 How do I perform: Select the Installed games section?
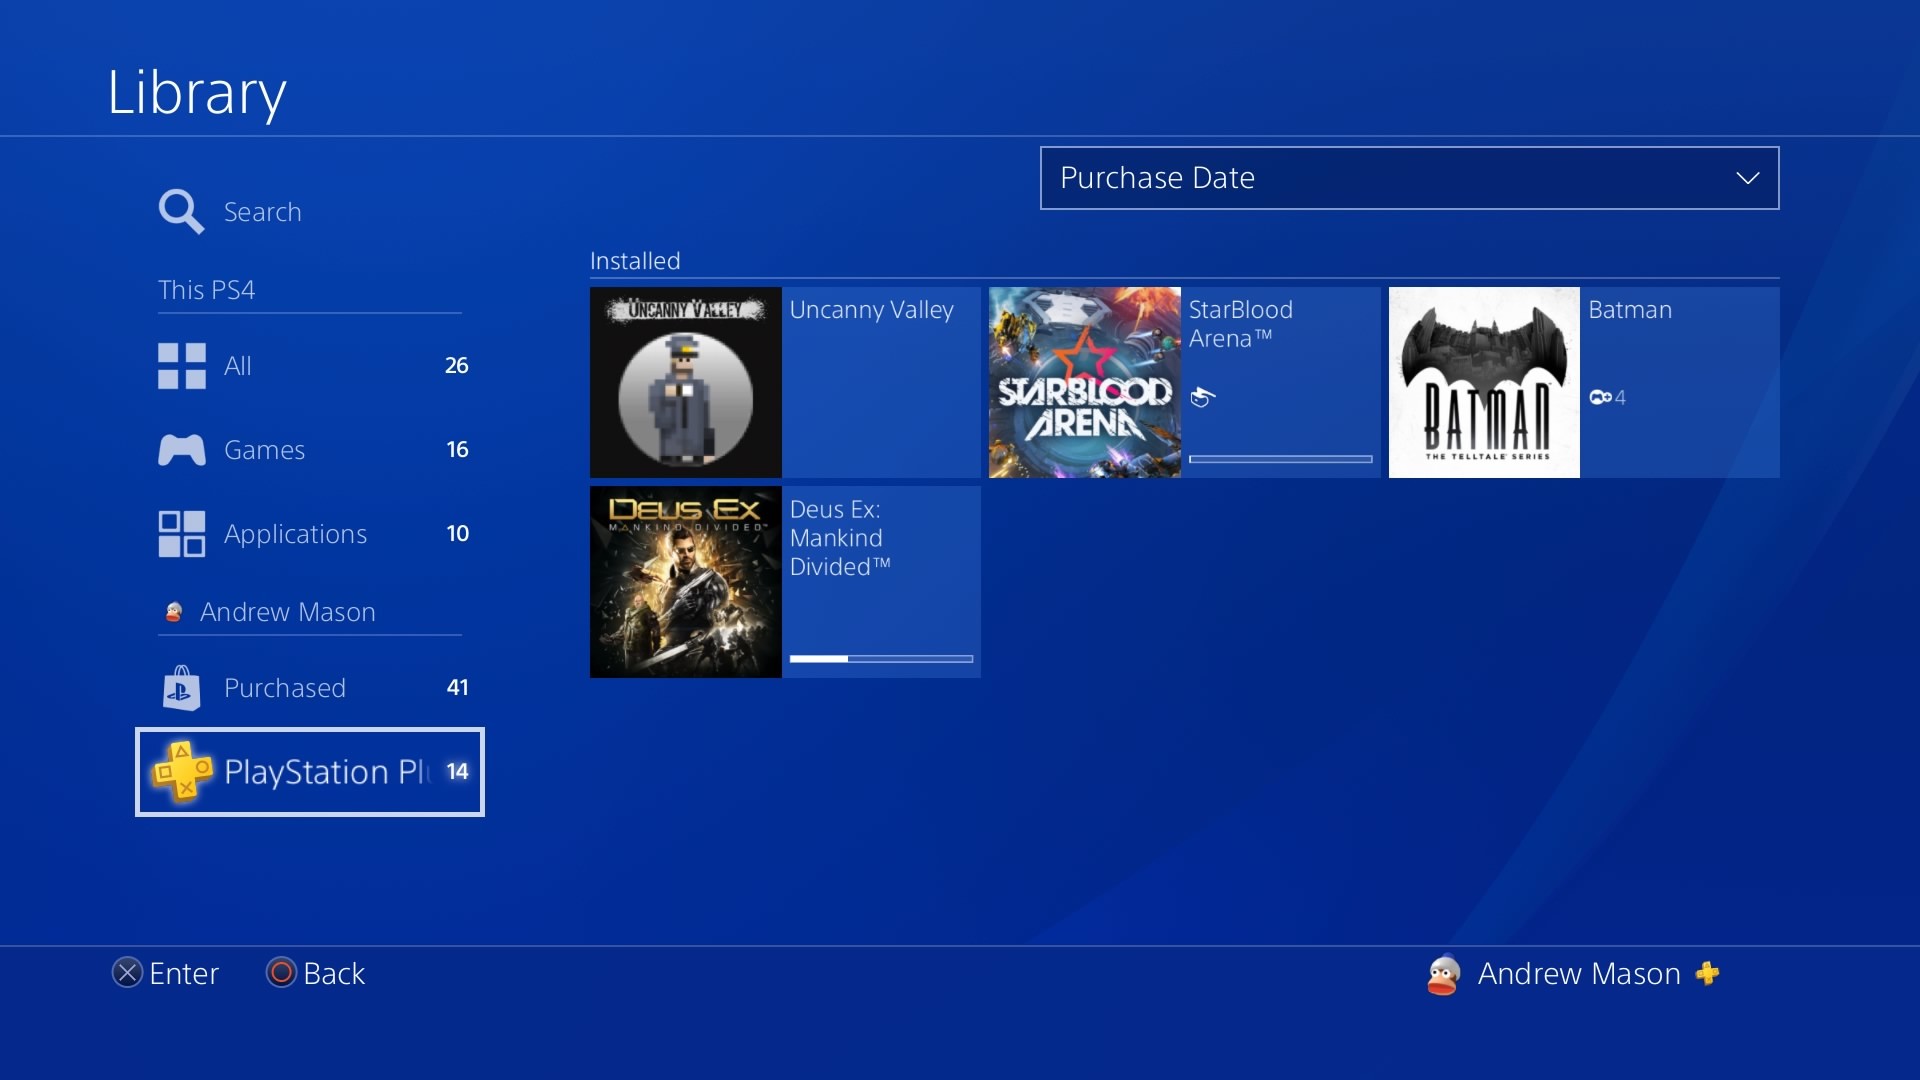tap(634, 258)
